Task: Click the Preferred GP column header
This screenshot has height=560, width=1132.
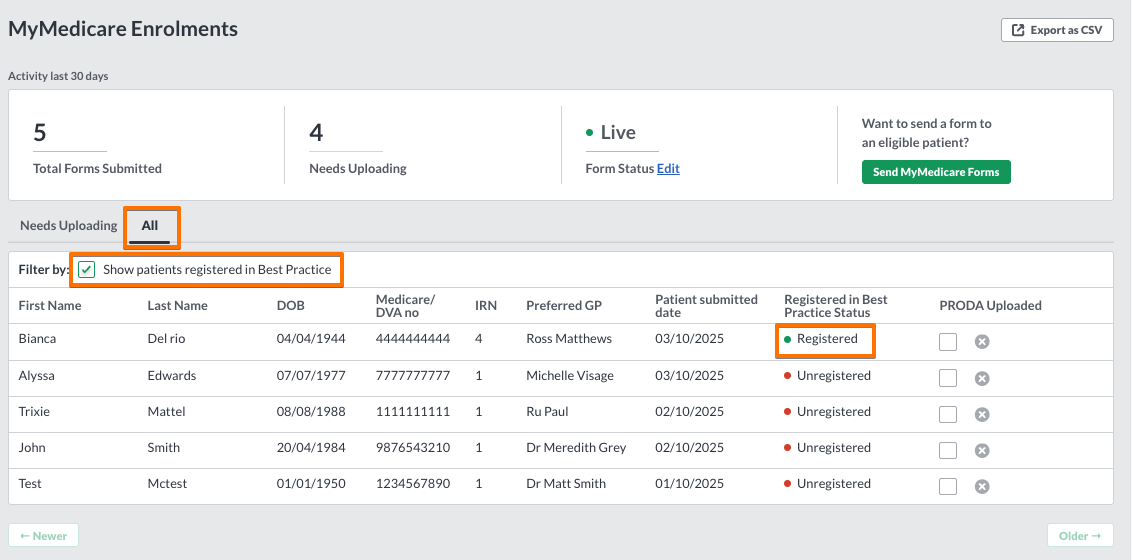Action: (564, 305)
